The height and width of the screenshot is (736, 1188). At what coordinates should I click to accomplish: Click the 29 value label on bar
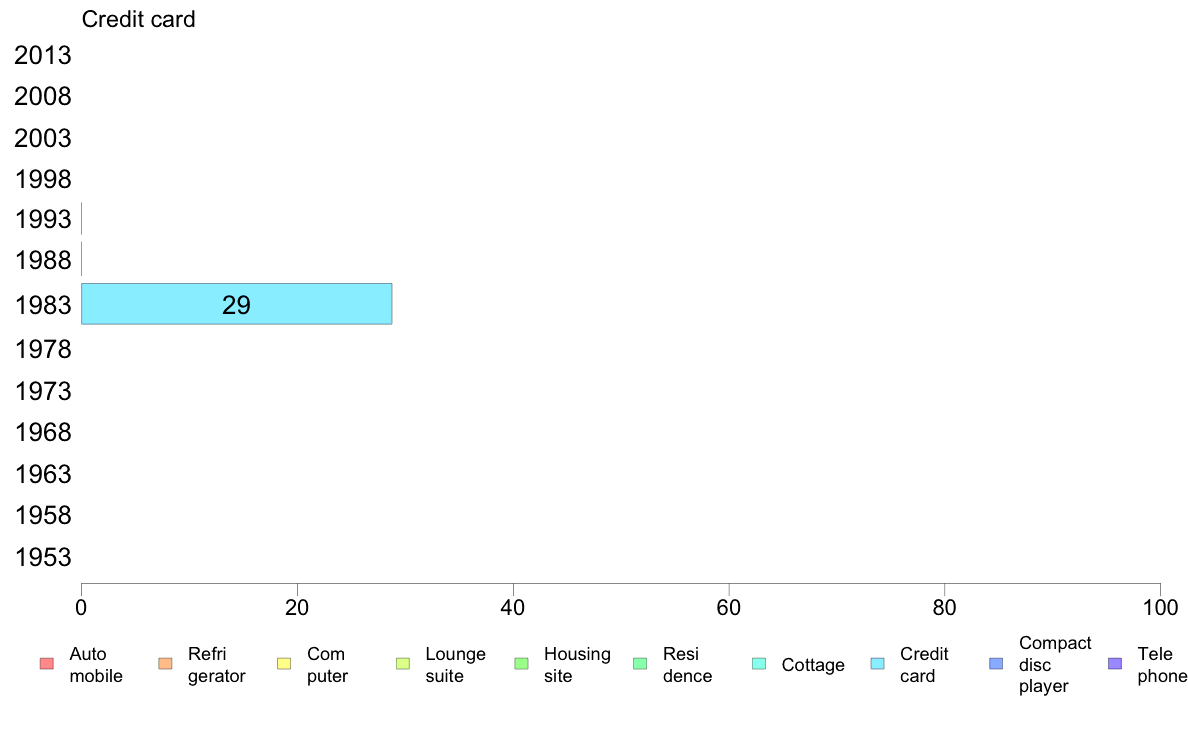pyautogui.click(x=236, y=305)
